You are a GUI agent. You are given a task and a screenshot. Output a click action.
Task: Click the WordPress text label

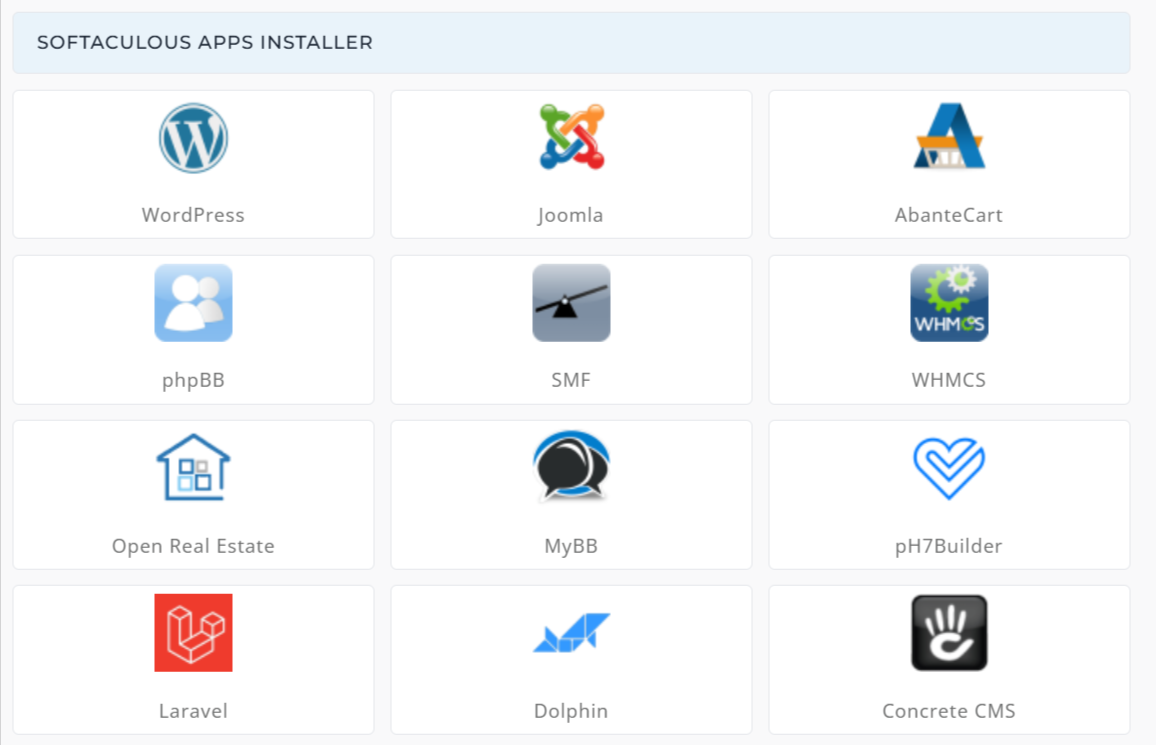(193, 215)
